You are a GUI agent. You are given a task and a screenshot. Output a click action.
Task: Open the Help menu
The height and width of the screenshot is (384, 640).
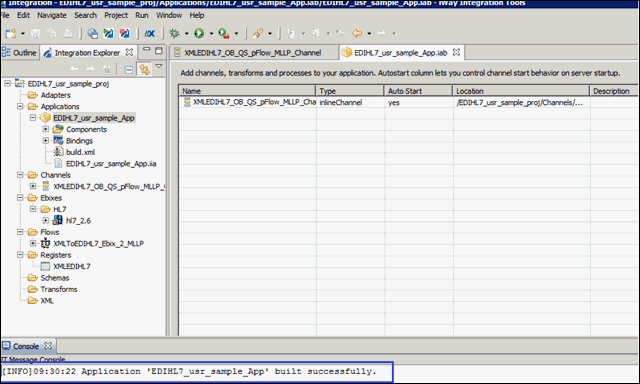click(x=197, y=16)
